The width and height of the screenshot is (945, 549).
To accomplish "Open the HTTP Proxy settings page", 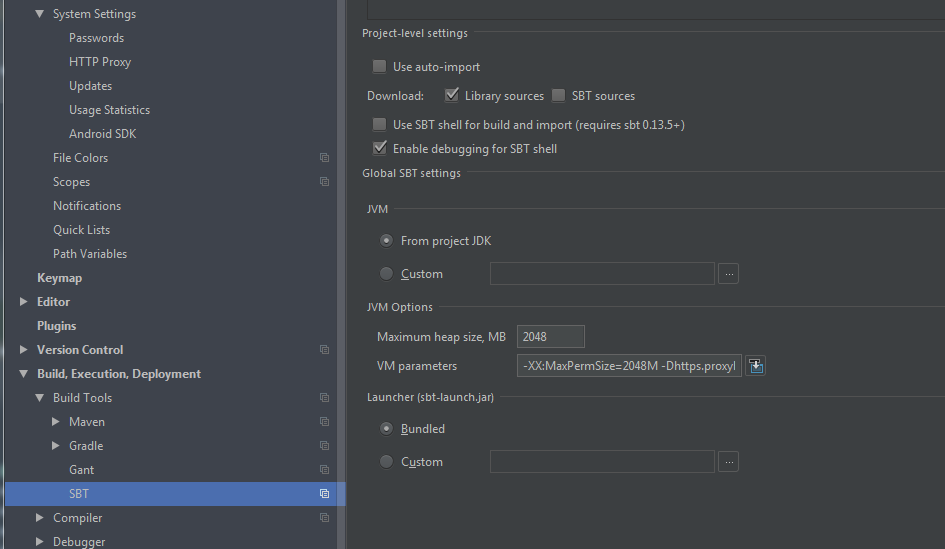I will 100,62.
